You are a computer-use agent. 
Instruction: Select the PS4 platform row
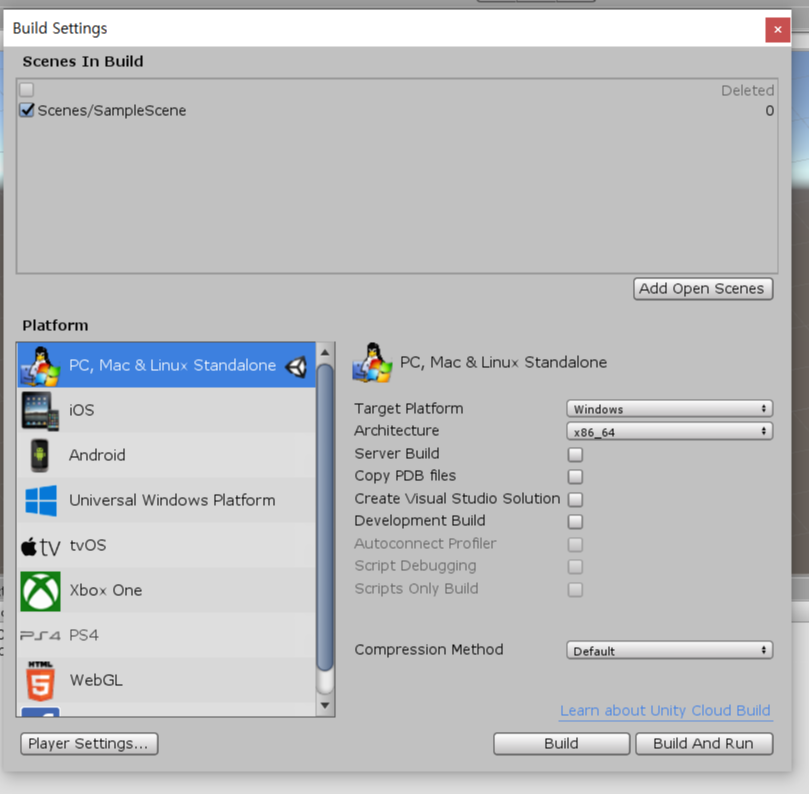(167, 635)
